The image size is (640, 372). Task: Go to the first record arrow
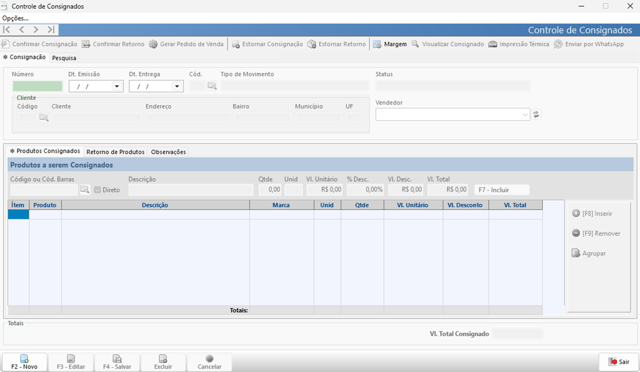7,29
